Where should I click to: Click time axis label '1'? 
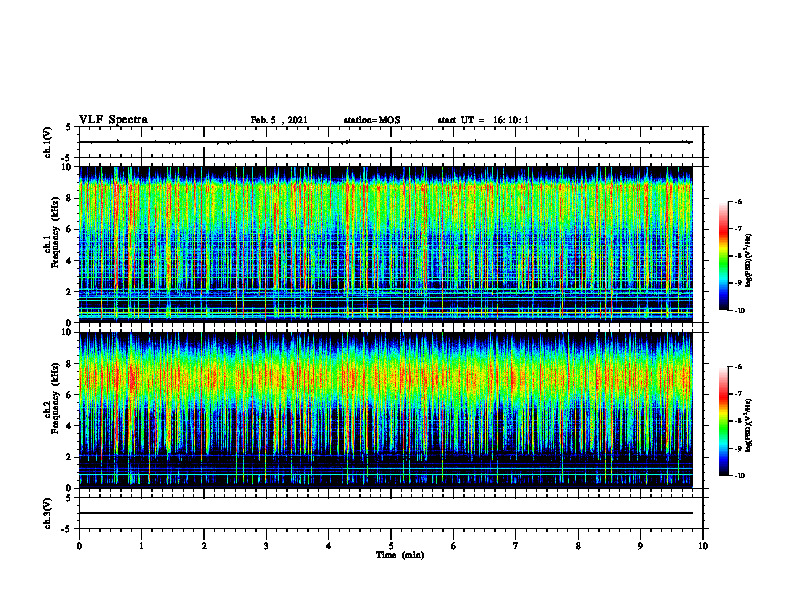(141, 546)
